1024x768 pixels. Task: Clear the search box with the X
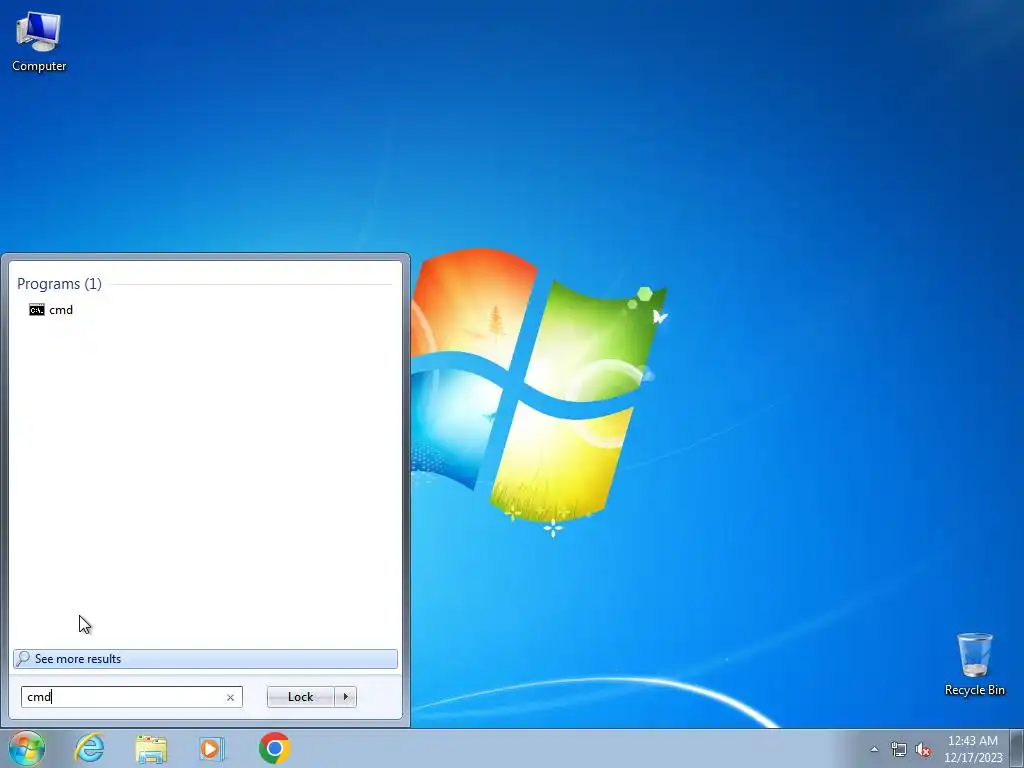[230, 697]
